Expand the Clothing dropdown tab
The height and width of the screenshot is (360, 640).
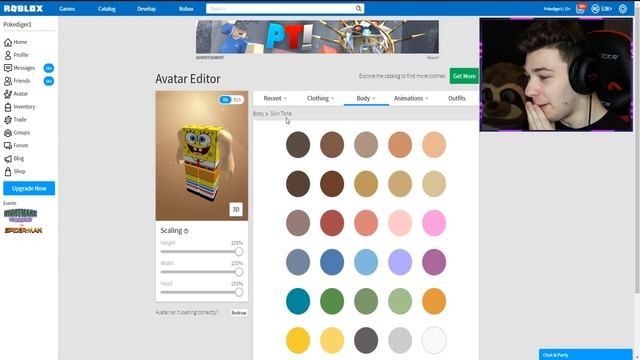coord(320,98)
